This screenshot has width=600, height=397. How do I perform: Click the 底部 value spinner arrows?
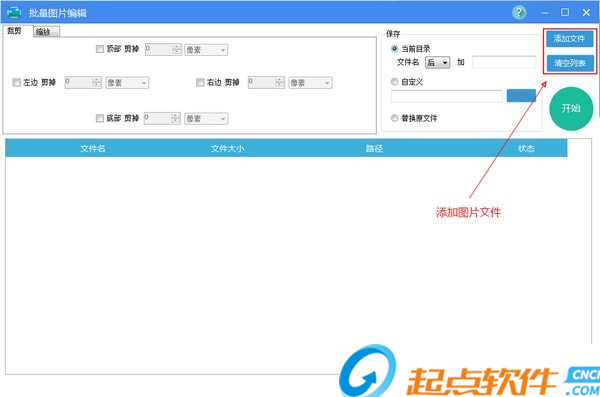[x=175, y=118]
